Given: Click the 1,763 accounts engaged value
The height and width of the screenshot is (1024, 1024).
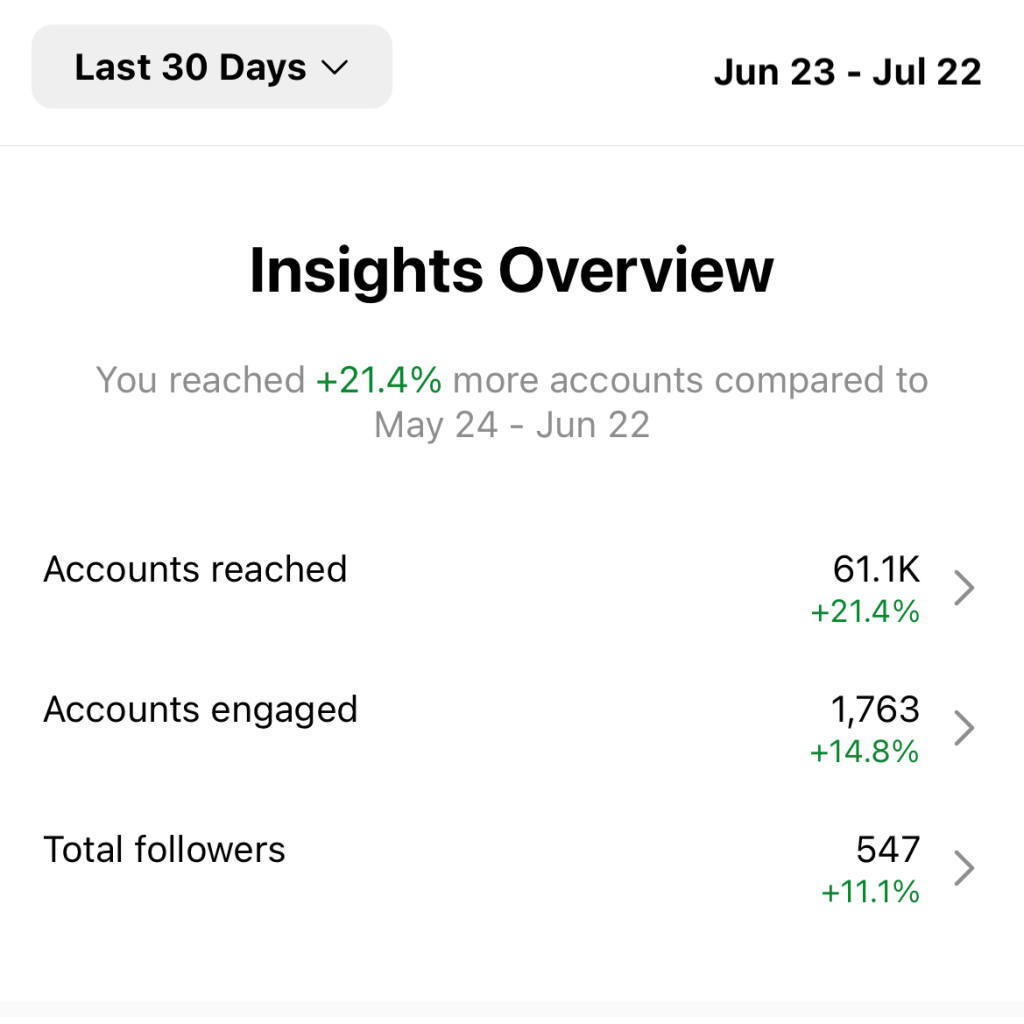Looking at the screenshot, I should pyautogui.click(x=874, y=709).
